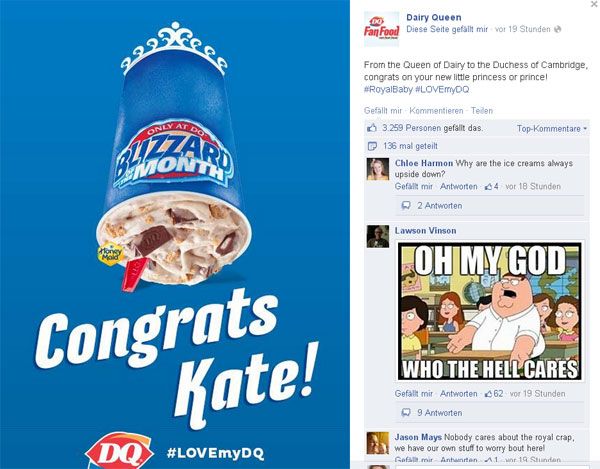Click Teilen to share the post
The image size is (600, 469).
coord(482,111)
